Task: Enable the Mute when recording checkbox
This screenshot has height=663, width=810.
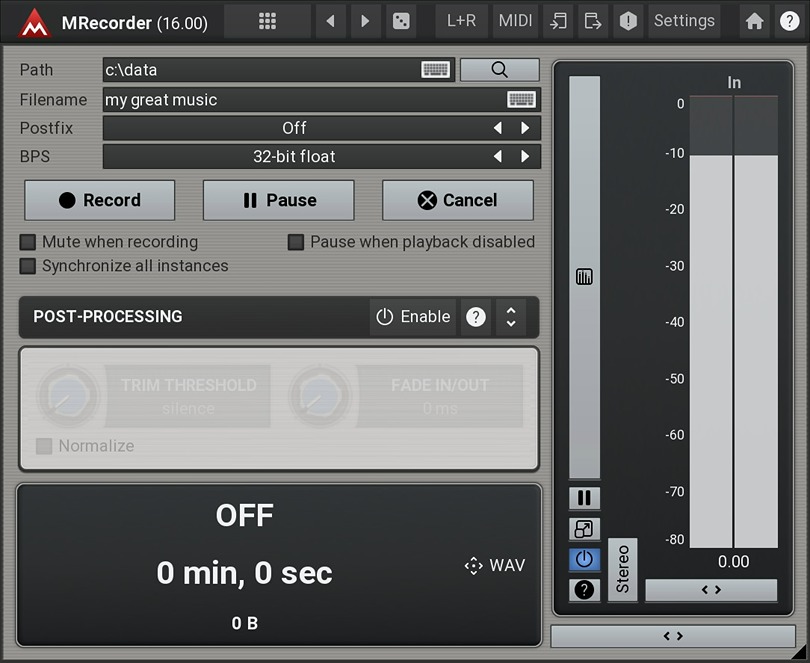Action: 30,242
